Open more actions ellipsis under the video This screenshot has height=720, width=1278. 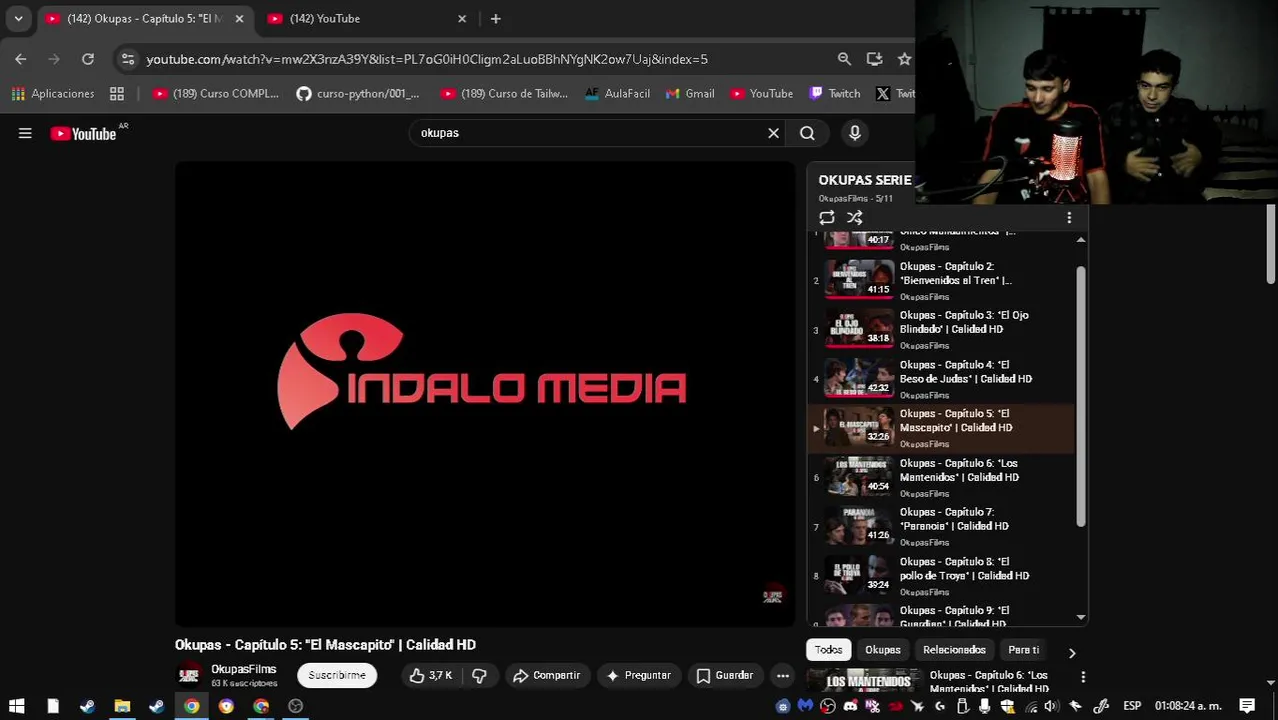click(x=783, y=676)
